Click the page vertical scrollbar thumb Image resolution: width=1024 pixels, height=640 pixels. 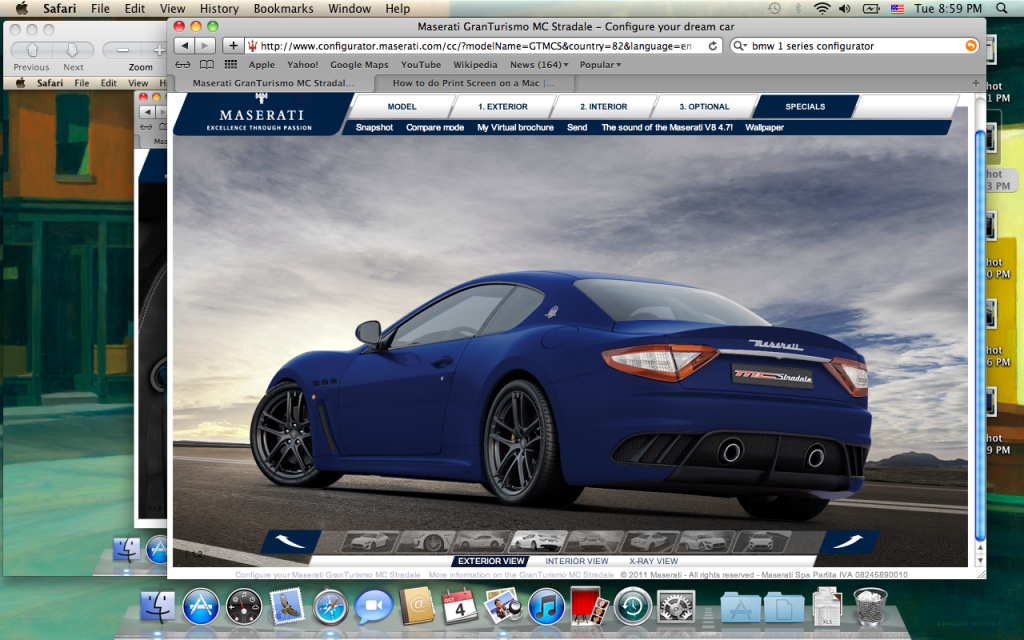pyautogui.click(x=980, y=336)
